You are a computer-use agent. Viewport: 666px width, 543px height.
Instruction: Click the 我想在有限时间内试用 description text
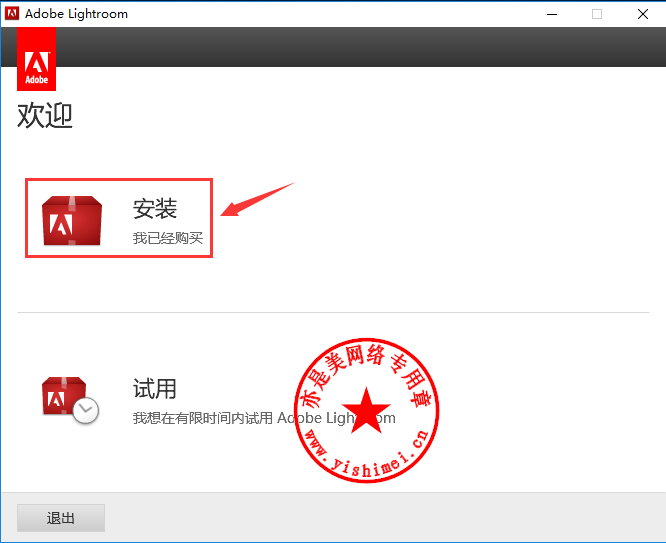[264, 418]
